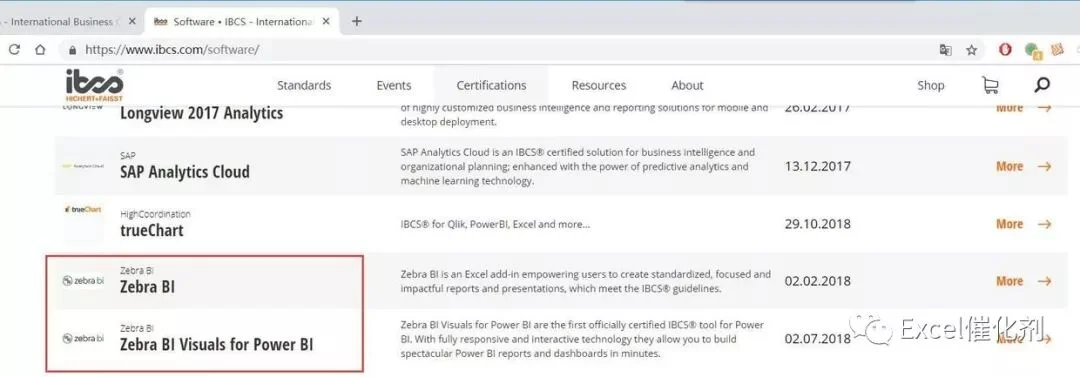
Task: Open the shopping cart icon
Action: click(x=990, y=85)
